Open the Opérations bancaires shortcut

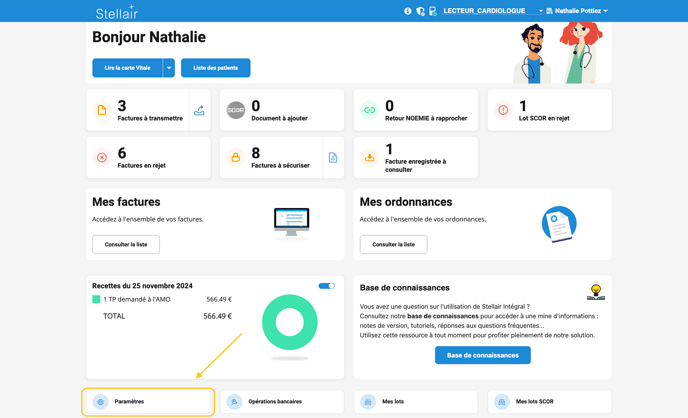point(282,401)
